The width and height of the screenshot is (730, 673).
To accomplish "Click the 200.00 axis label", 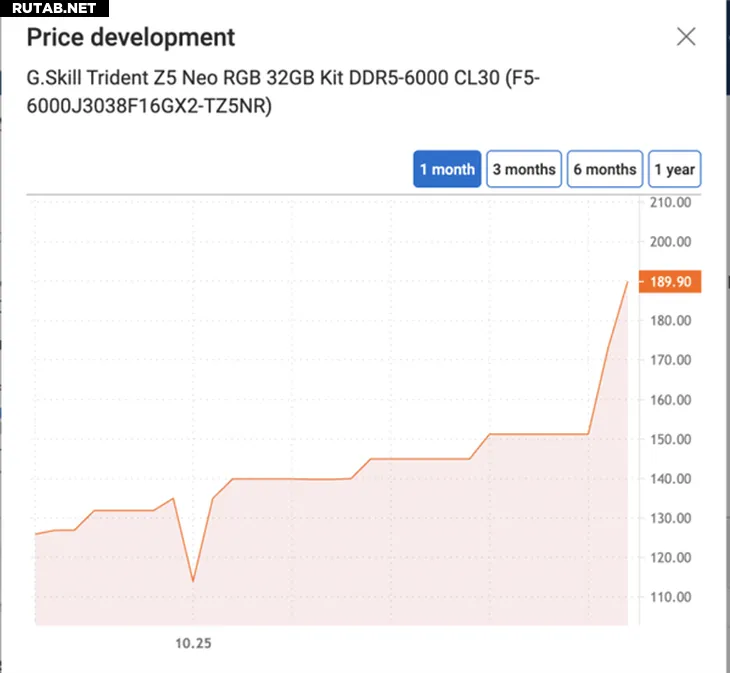I will point(670,242).
